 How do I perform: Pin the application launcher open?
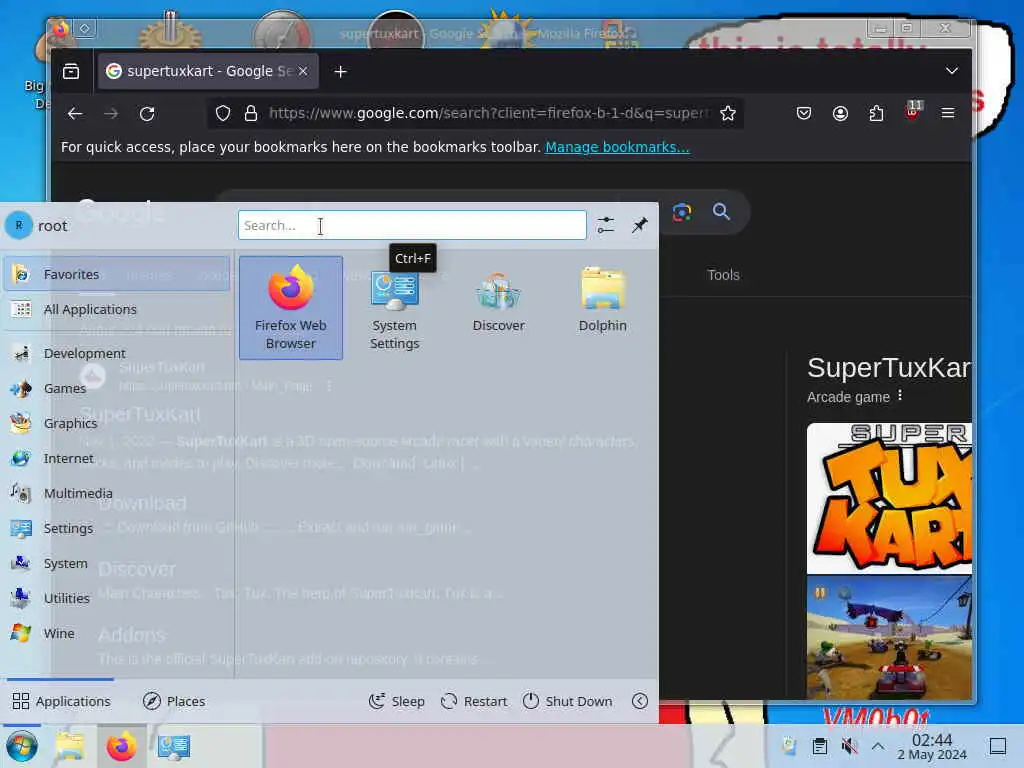pyautogui.click(x=639, y=225)
